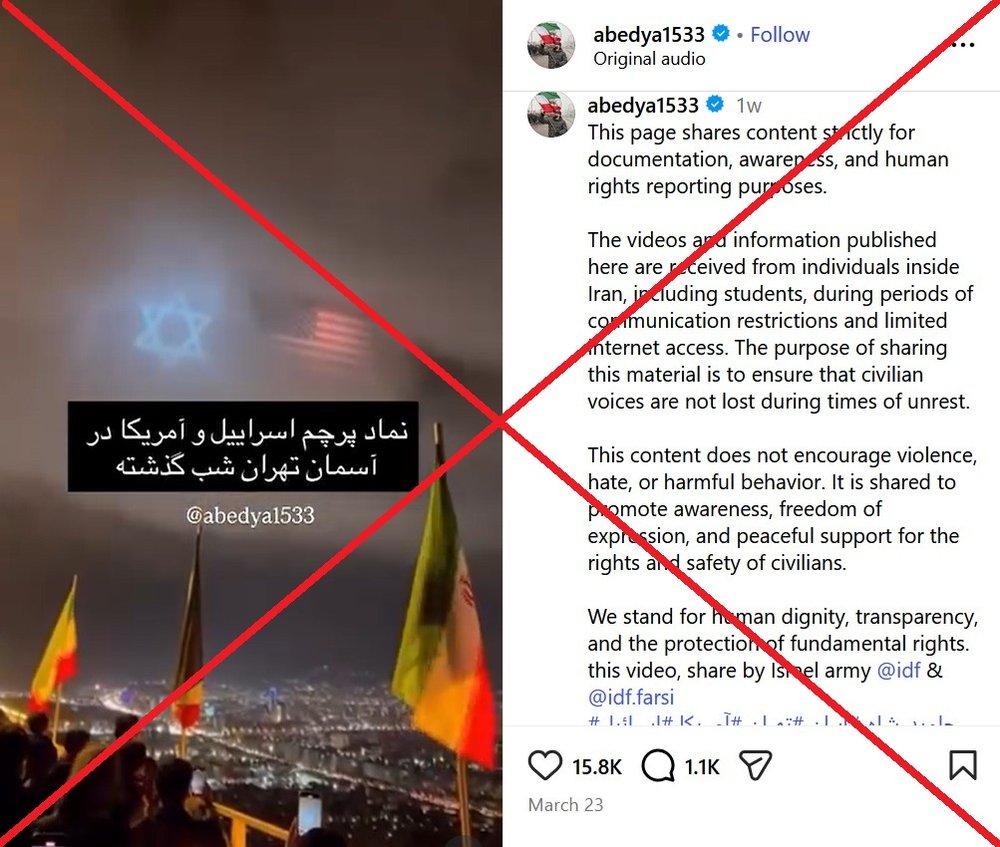Image resolution: width=1000 pixels, height=847 pixels.
Task: Open abedya1533 username in post header
Action: [649, 34]
